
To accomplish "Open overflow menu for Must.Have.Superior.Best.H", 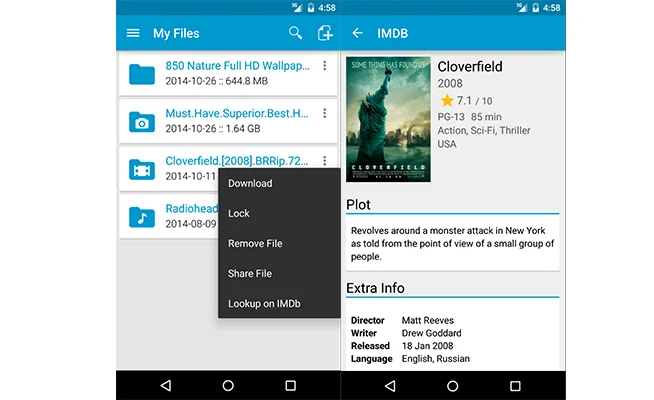I will pos(324,113).
